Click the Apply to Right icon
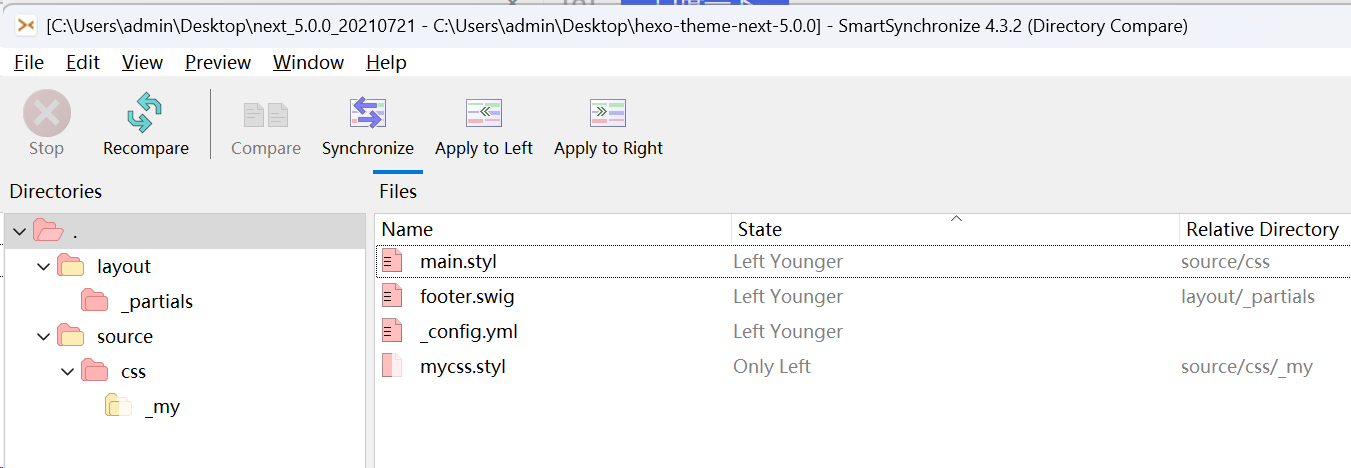The width and height of the screenshot is (1351, 468). tap(608, 113)
